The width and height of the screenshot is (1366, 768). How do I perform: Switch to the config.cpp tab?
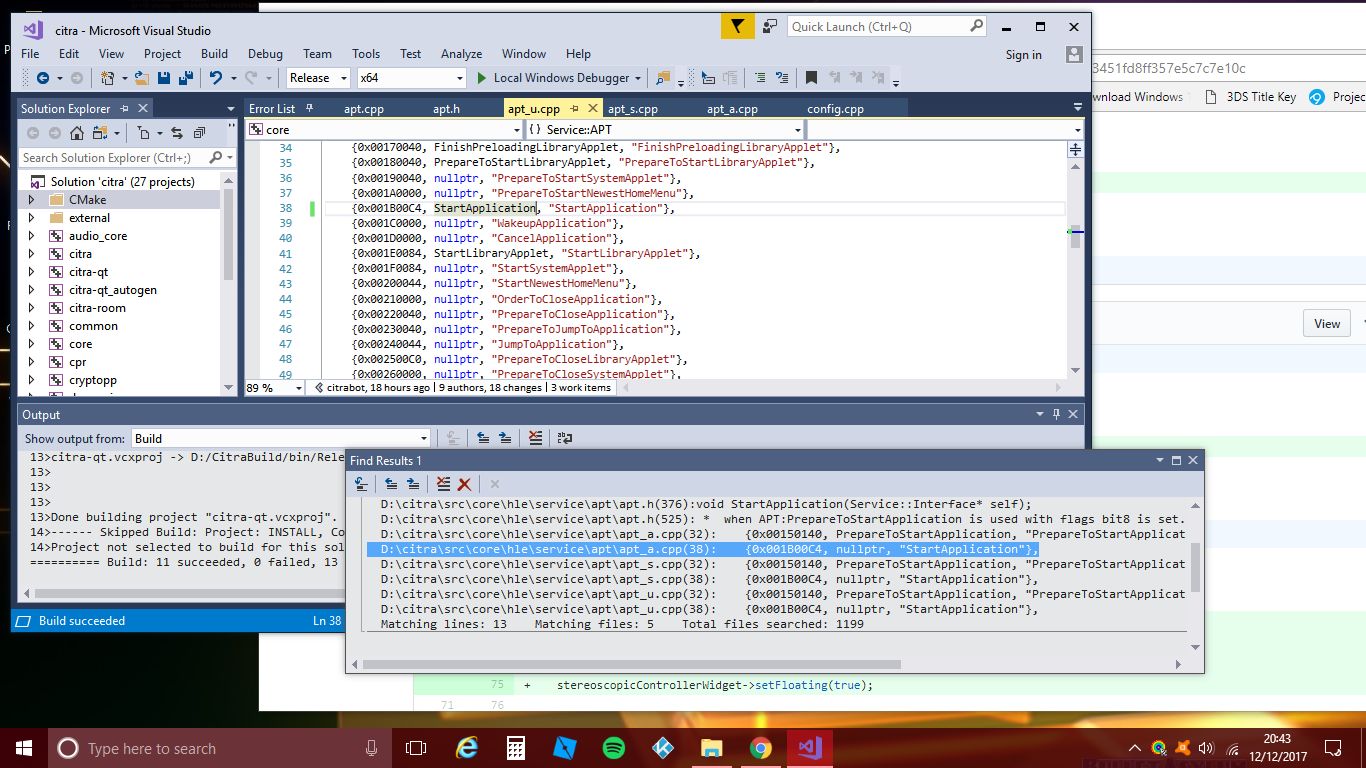pos(835,109)
